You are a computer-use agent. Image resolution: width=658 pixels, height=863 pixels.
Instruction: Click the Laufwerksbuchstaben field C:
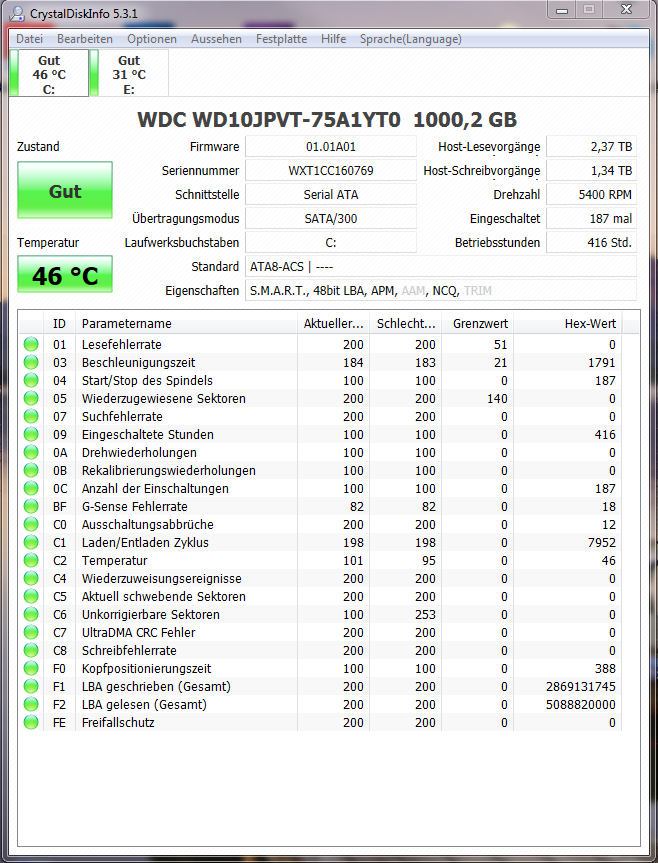coord(331,243)
